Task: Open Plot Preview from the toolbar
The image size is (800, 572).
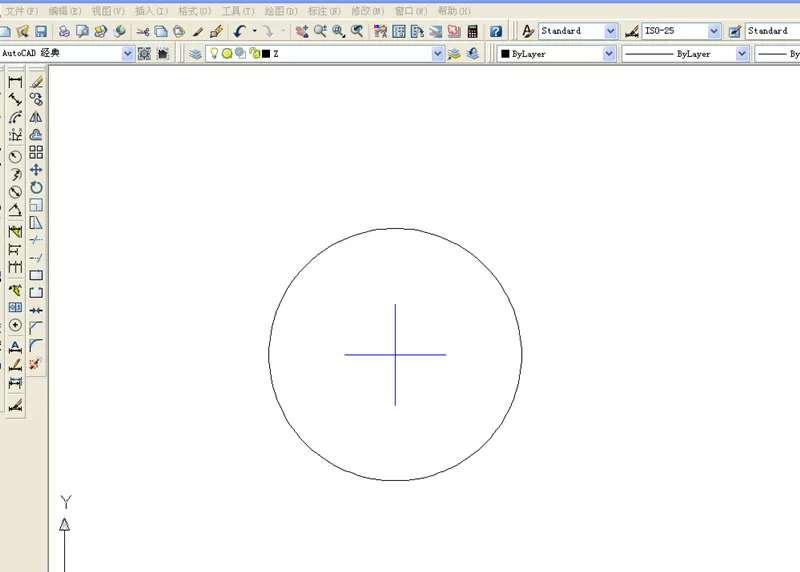Action: point(82,32)
